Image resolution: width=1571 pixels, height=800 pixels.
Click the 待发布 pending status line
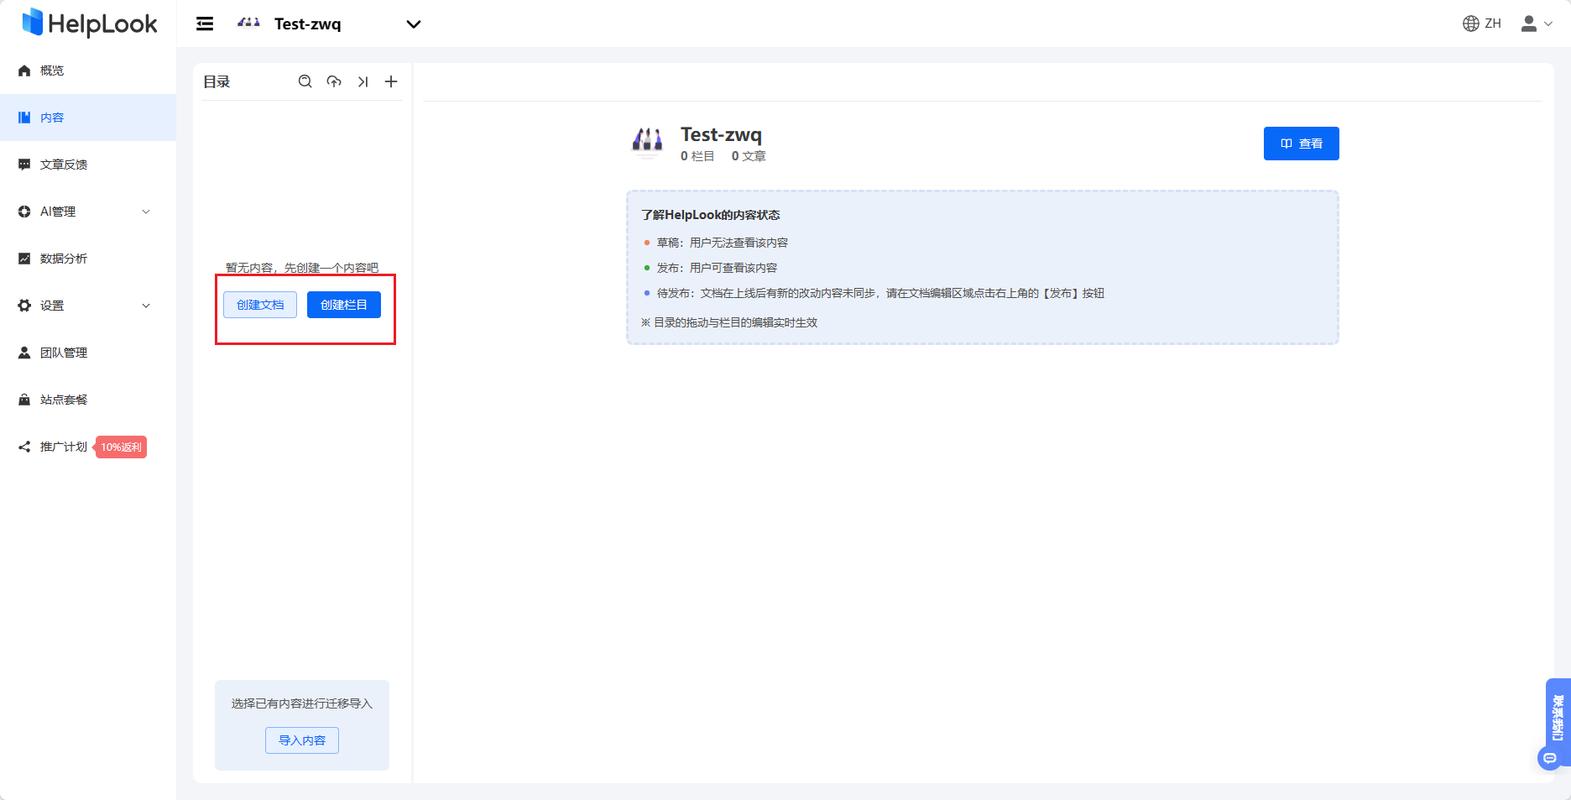pyautogui.click(x=880, y=294)
